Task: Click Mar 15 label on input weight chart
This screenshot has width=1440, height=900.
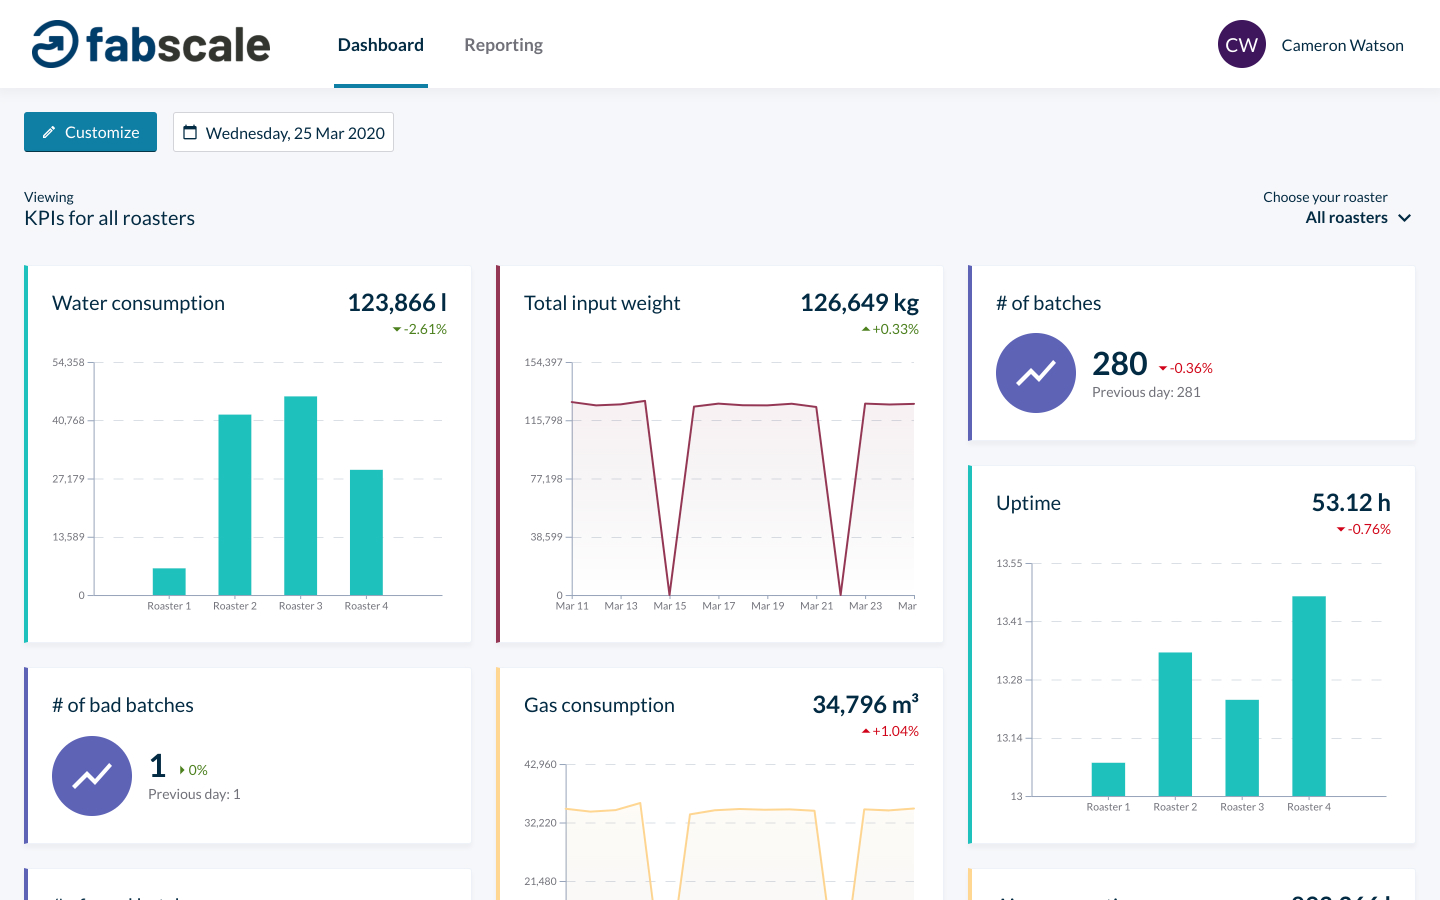Action: (670, 606)
